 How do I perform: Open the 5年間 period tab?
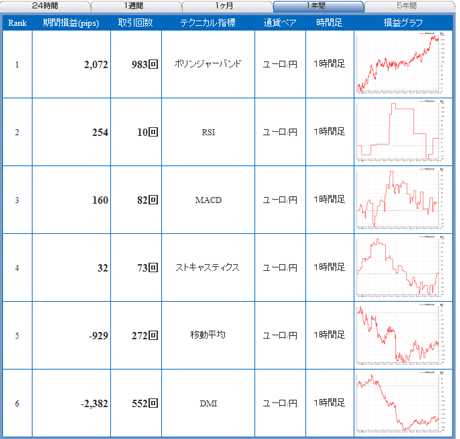pos(410,6)
